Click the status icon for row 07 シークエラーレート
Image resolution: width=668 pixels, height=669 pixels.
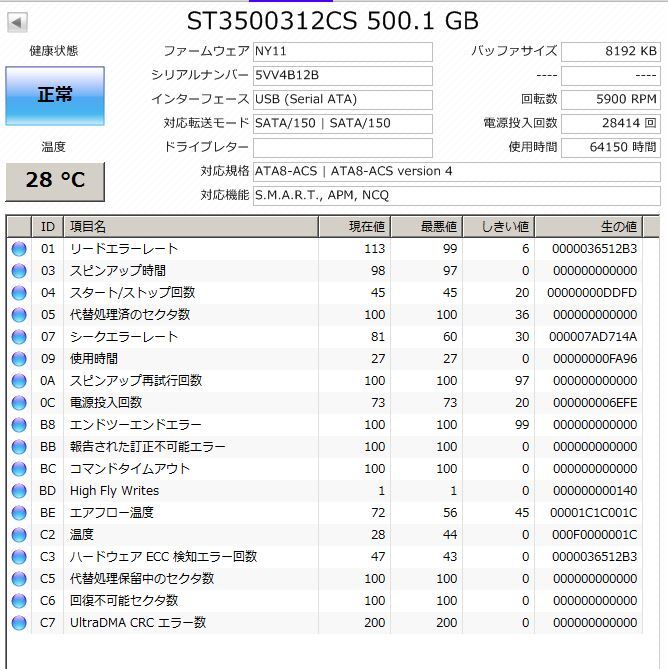click(19, 337)
